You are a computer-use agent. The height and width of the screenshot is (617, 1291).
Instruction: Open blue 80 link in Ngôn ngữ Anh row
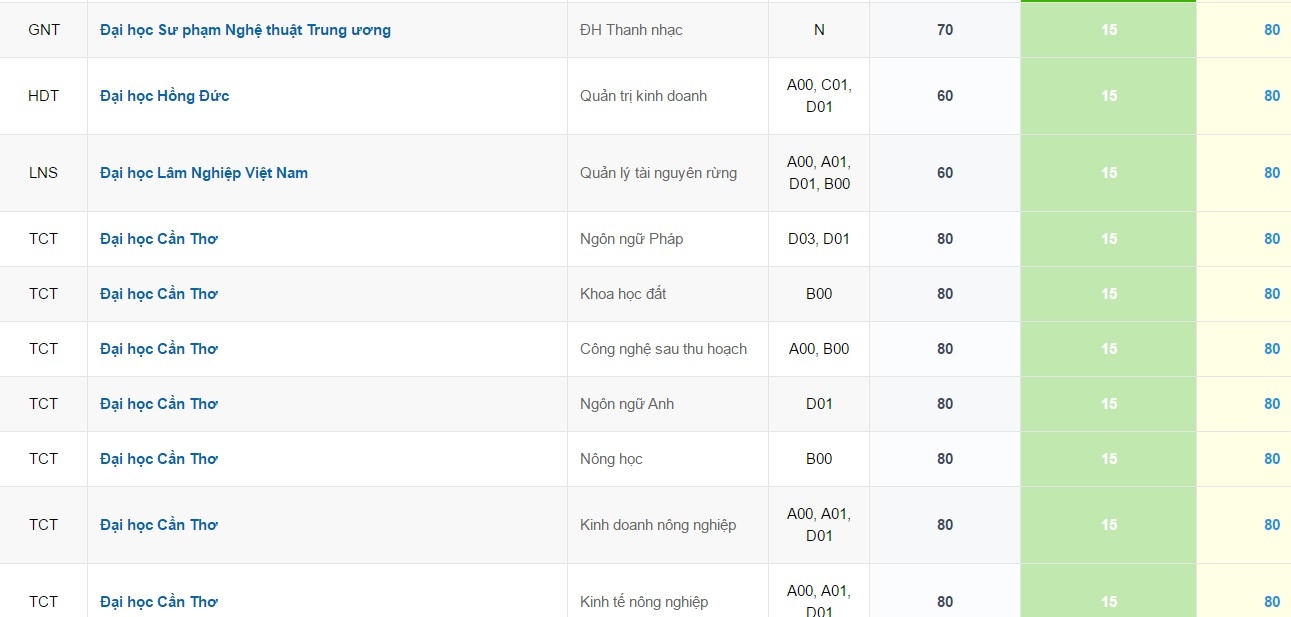click(1271, 404)
